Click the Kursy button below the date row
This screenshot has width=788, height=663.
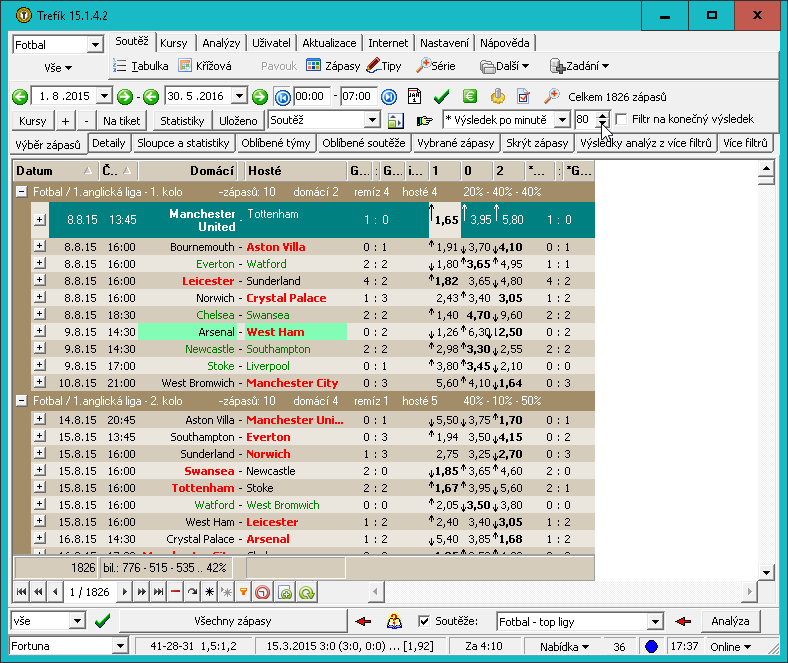coord(33,121)
